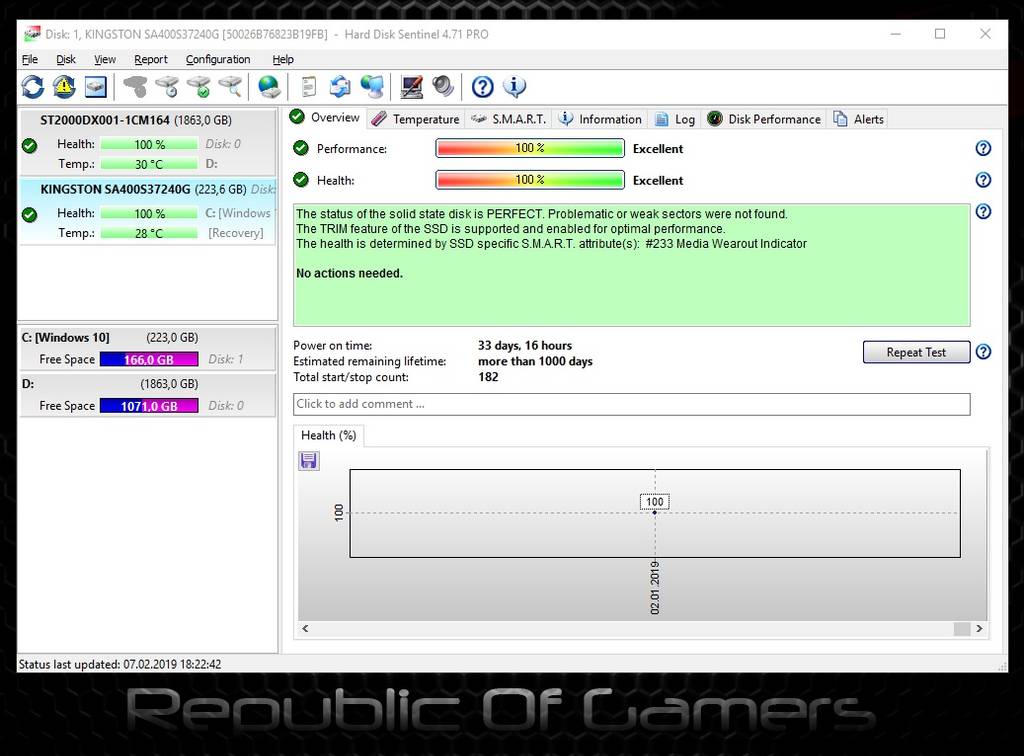The width and height of the screenshot is (1024, 756).
Task: Open the Help menu
Action: [283, 59]
